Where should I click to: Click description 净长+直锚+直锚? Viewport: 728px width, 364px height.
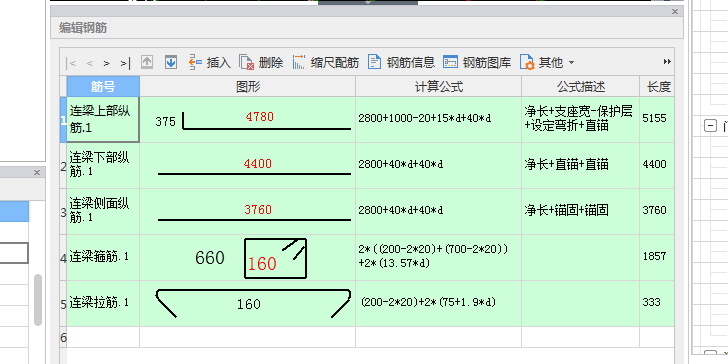(566, 164)
